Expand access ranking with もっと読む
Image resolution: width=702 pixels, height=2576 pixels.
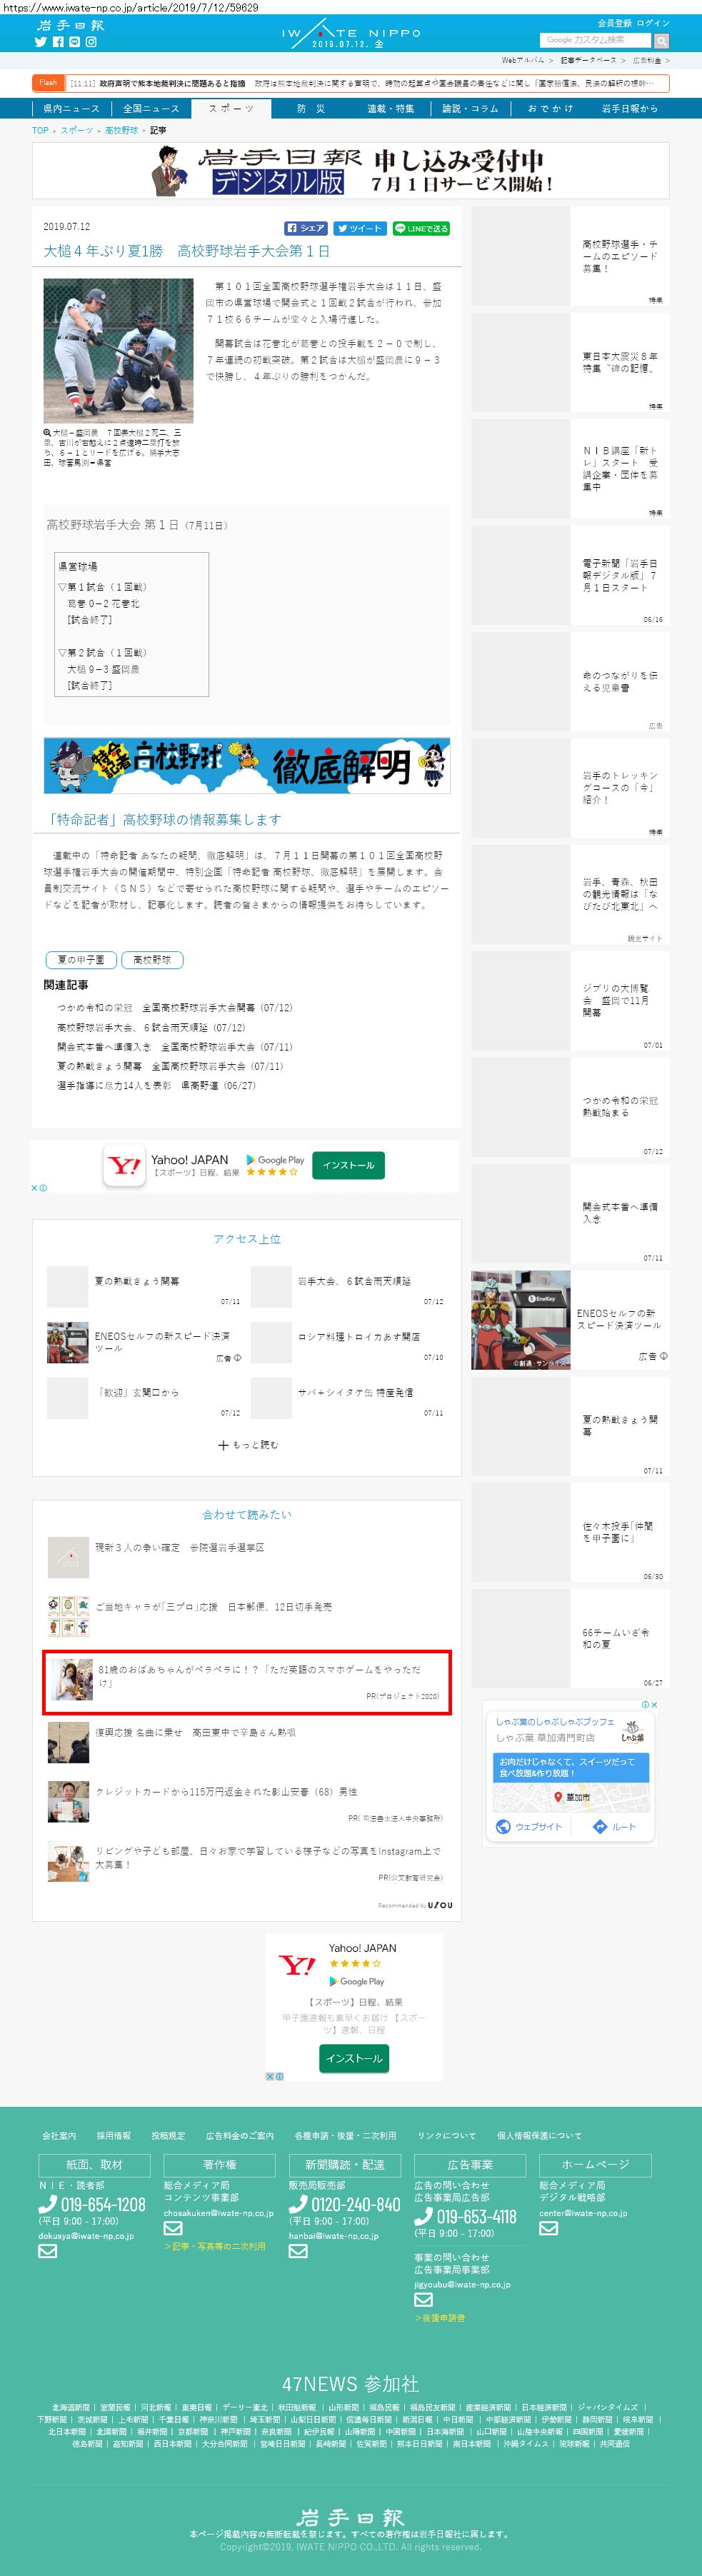click(248, 1444)
